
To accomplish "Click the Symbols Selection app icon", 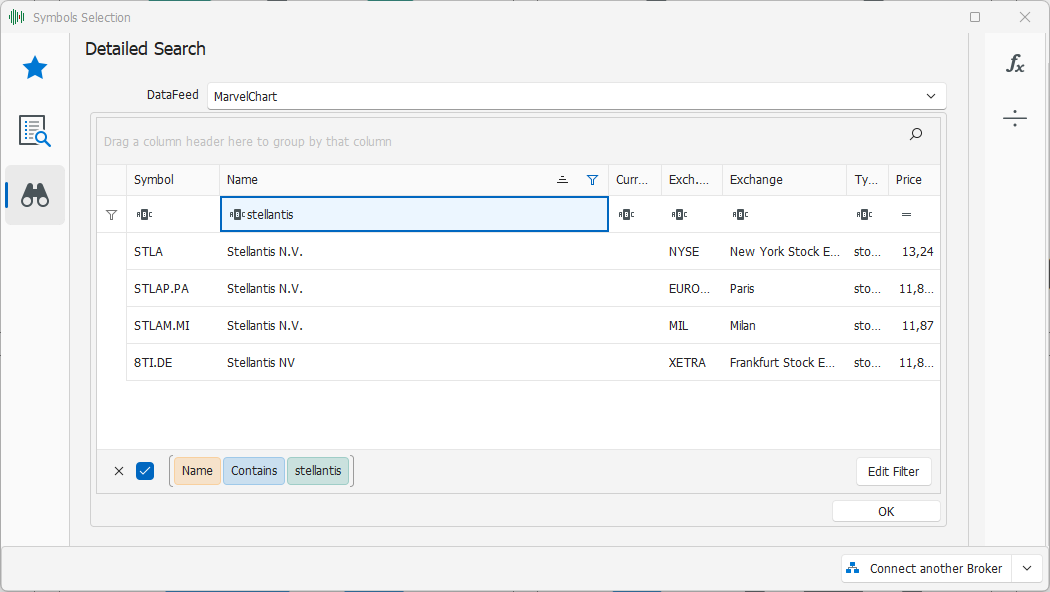I will tap(17, 17).
